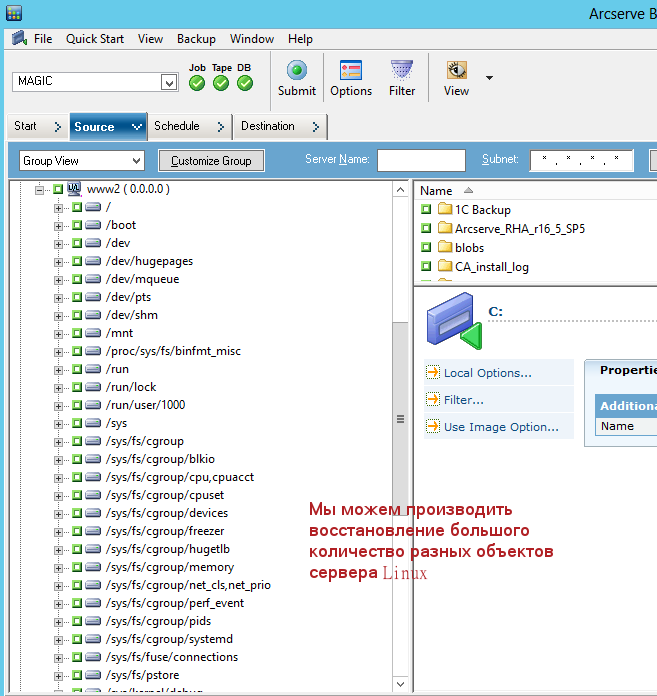The image size is (657, 696).
Task: Open the Group View dropdown
Action: [x=136, y=161]
